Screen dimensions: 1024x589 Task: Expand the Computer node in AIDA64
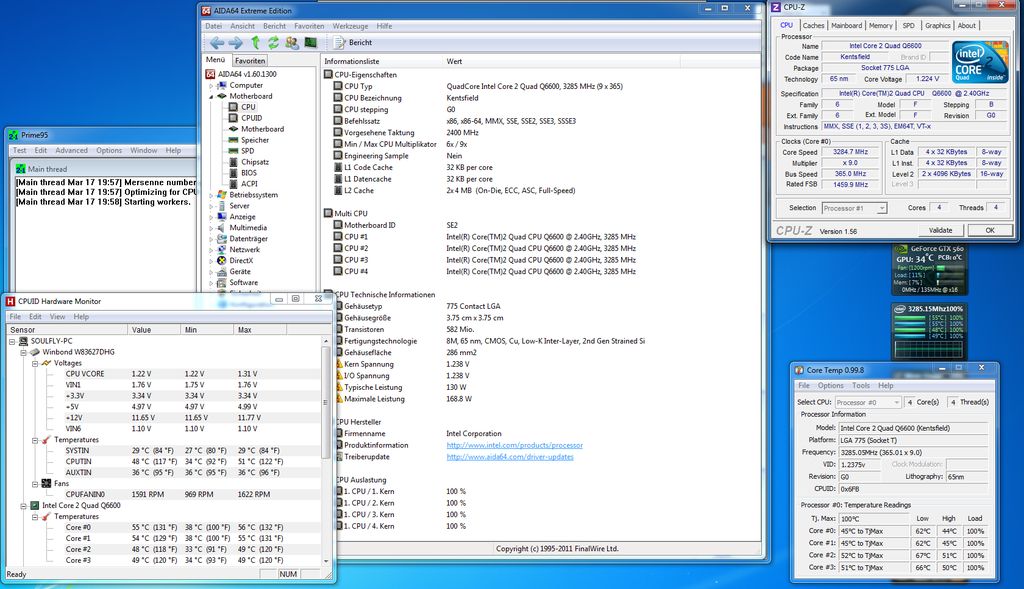click(x=211, y=86)
